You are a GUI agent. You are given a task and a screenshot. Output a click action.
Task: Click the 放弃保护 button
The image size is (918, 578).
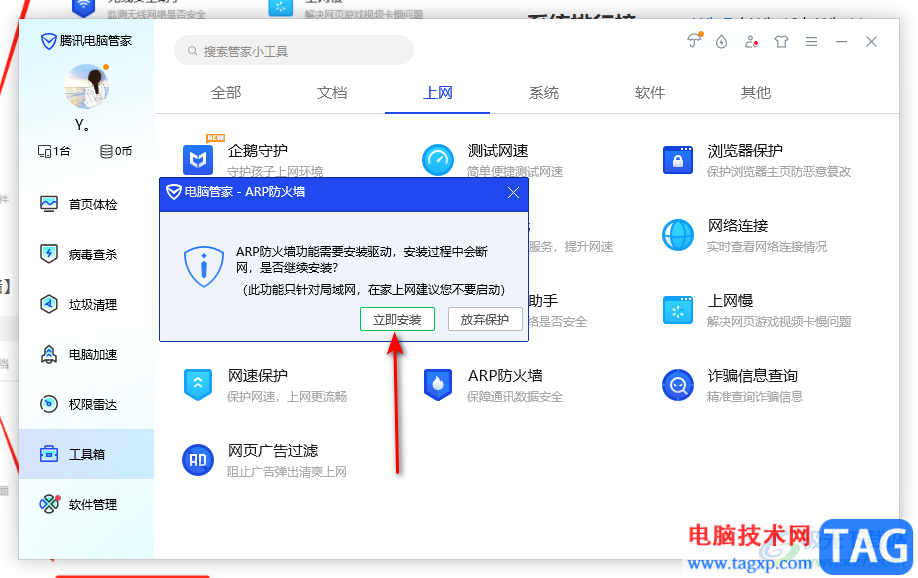[485, 319]
